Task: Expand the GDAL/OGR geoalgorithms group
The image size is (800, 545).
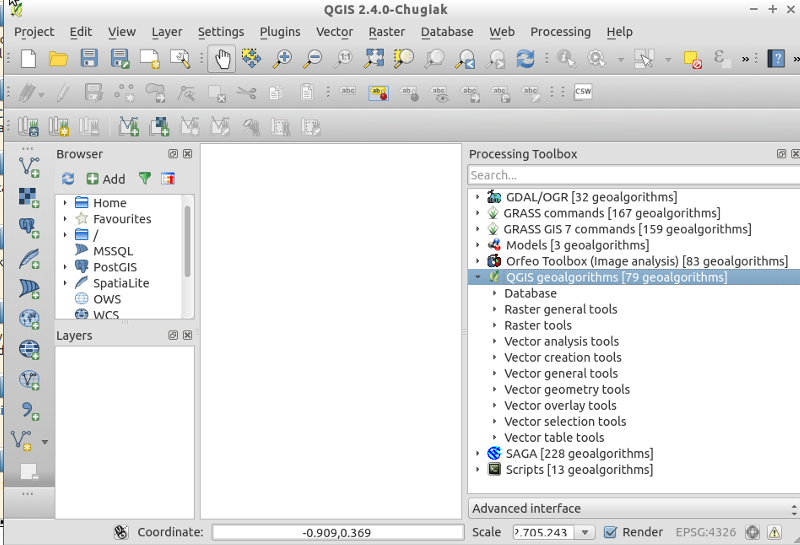Action: click(x=478, y=196)
